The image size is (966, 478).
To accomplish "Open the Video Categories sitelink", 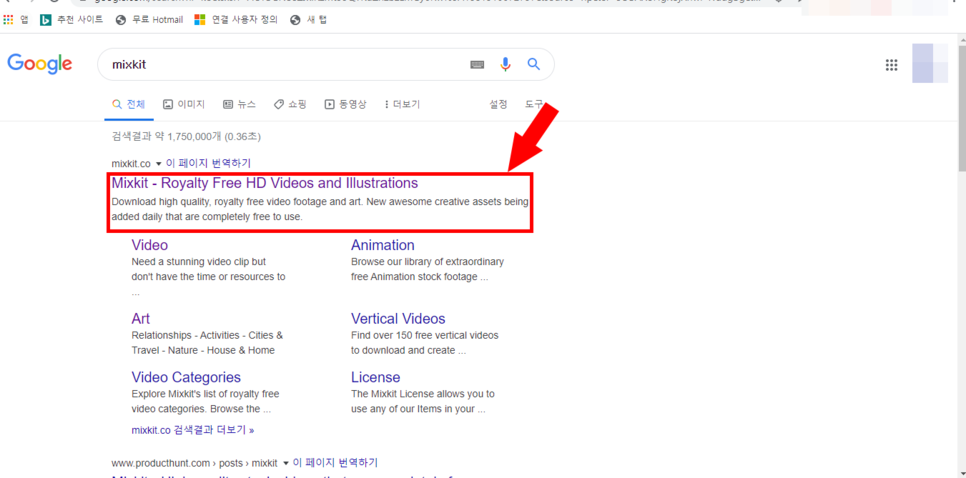I will [x=186, y=377].
